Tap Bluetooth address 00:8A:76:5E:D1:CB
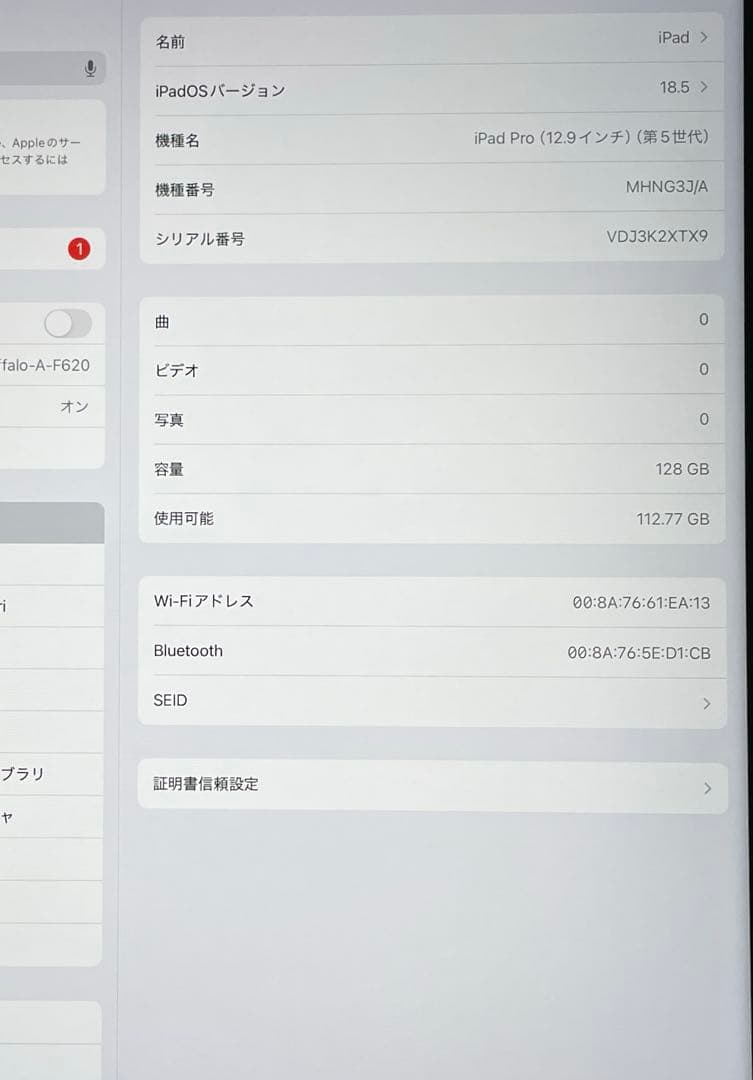 pyautogui.click(x=639, y=653)
